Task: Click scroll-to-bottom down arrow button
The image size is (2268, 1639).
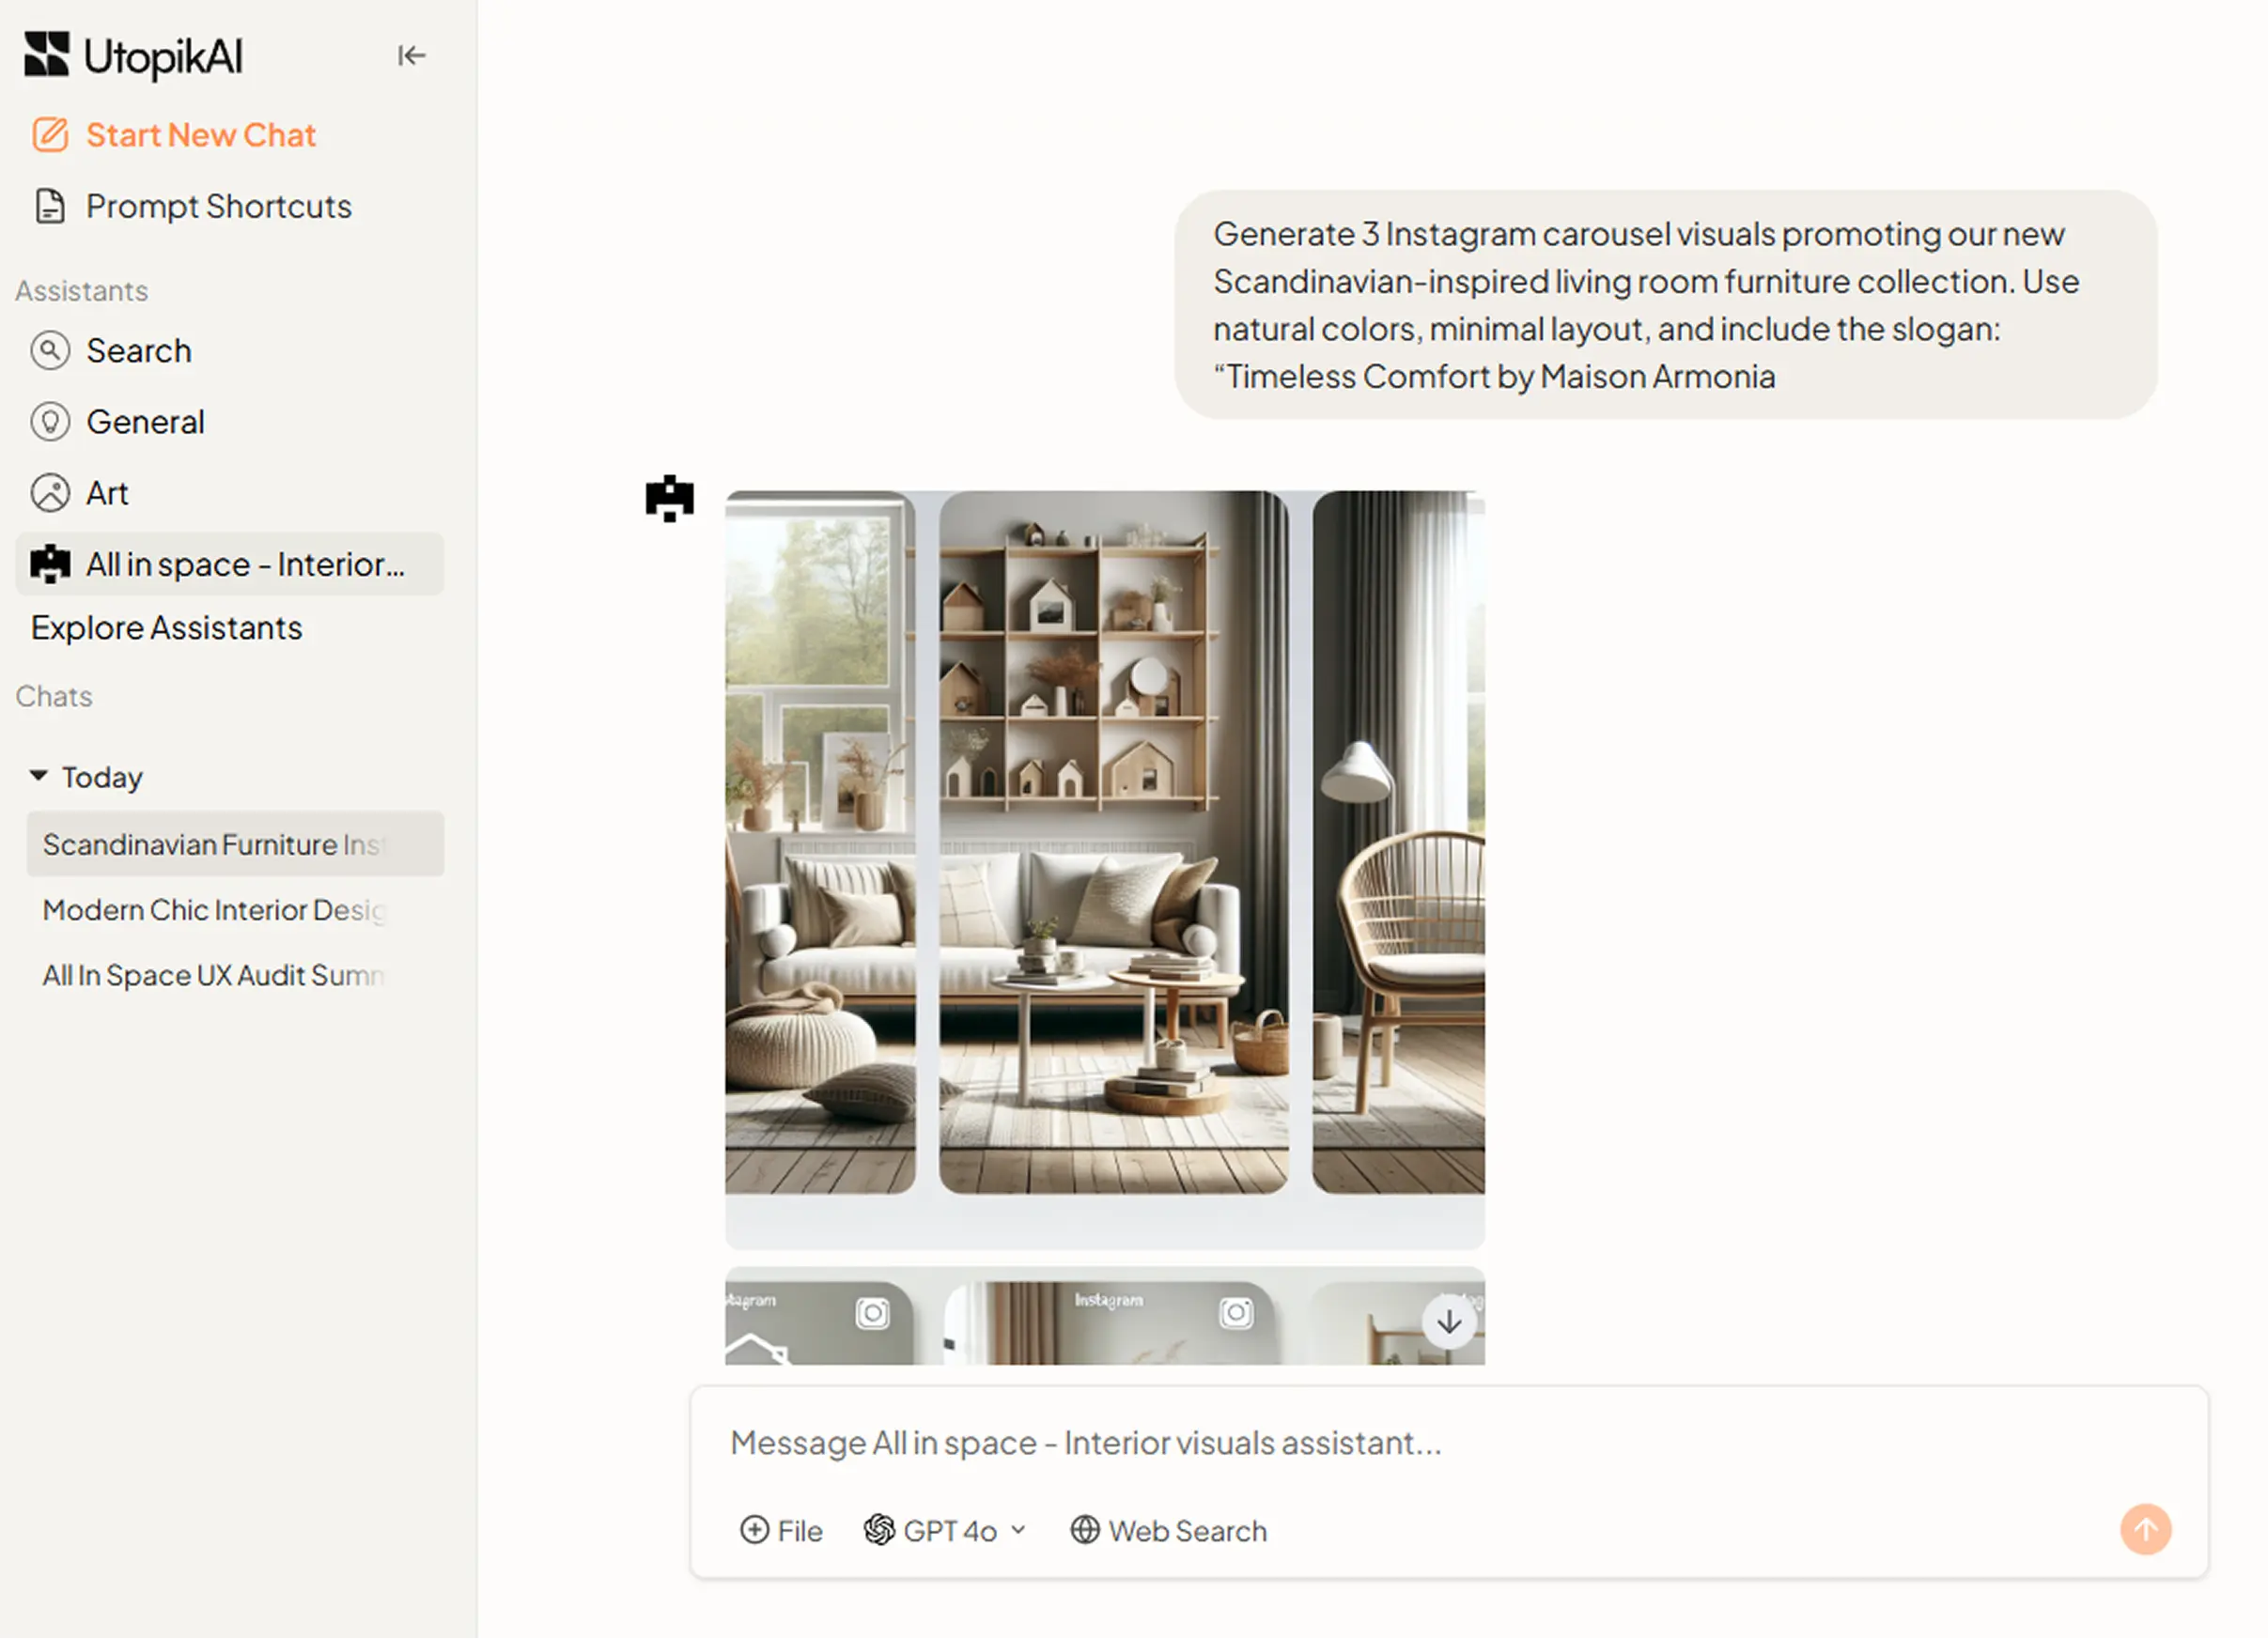Action: pyautogui.click(x=1448, y=1322)
